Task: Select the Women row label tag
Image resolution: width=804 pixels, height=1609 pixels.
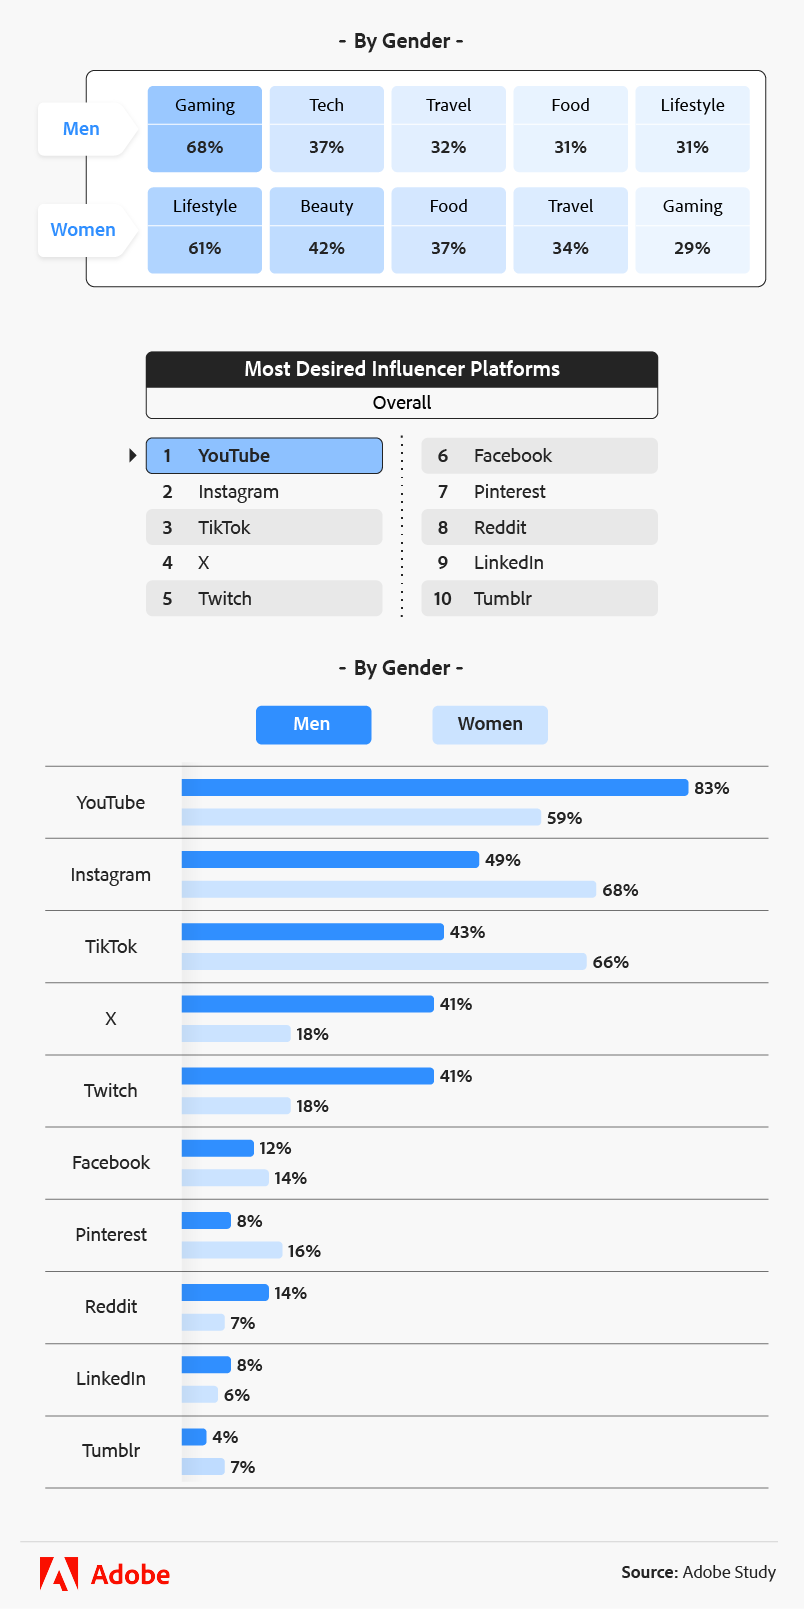Action: click(x=83, y=230)
